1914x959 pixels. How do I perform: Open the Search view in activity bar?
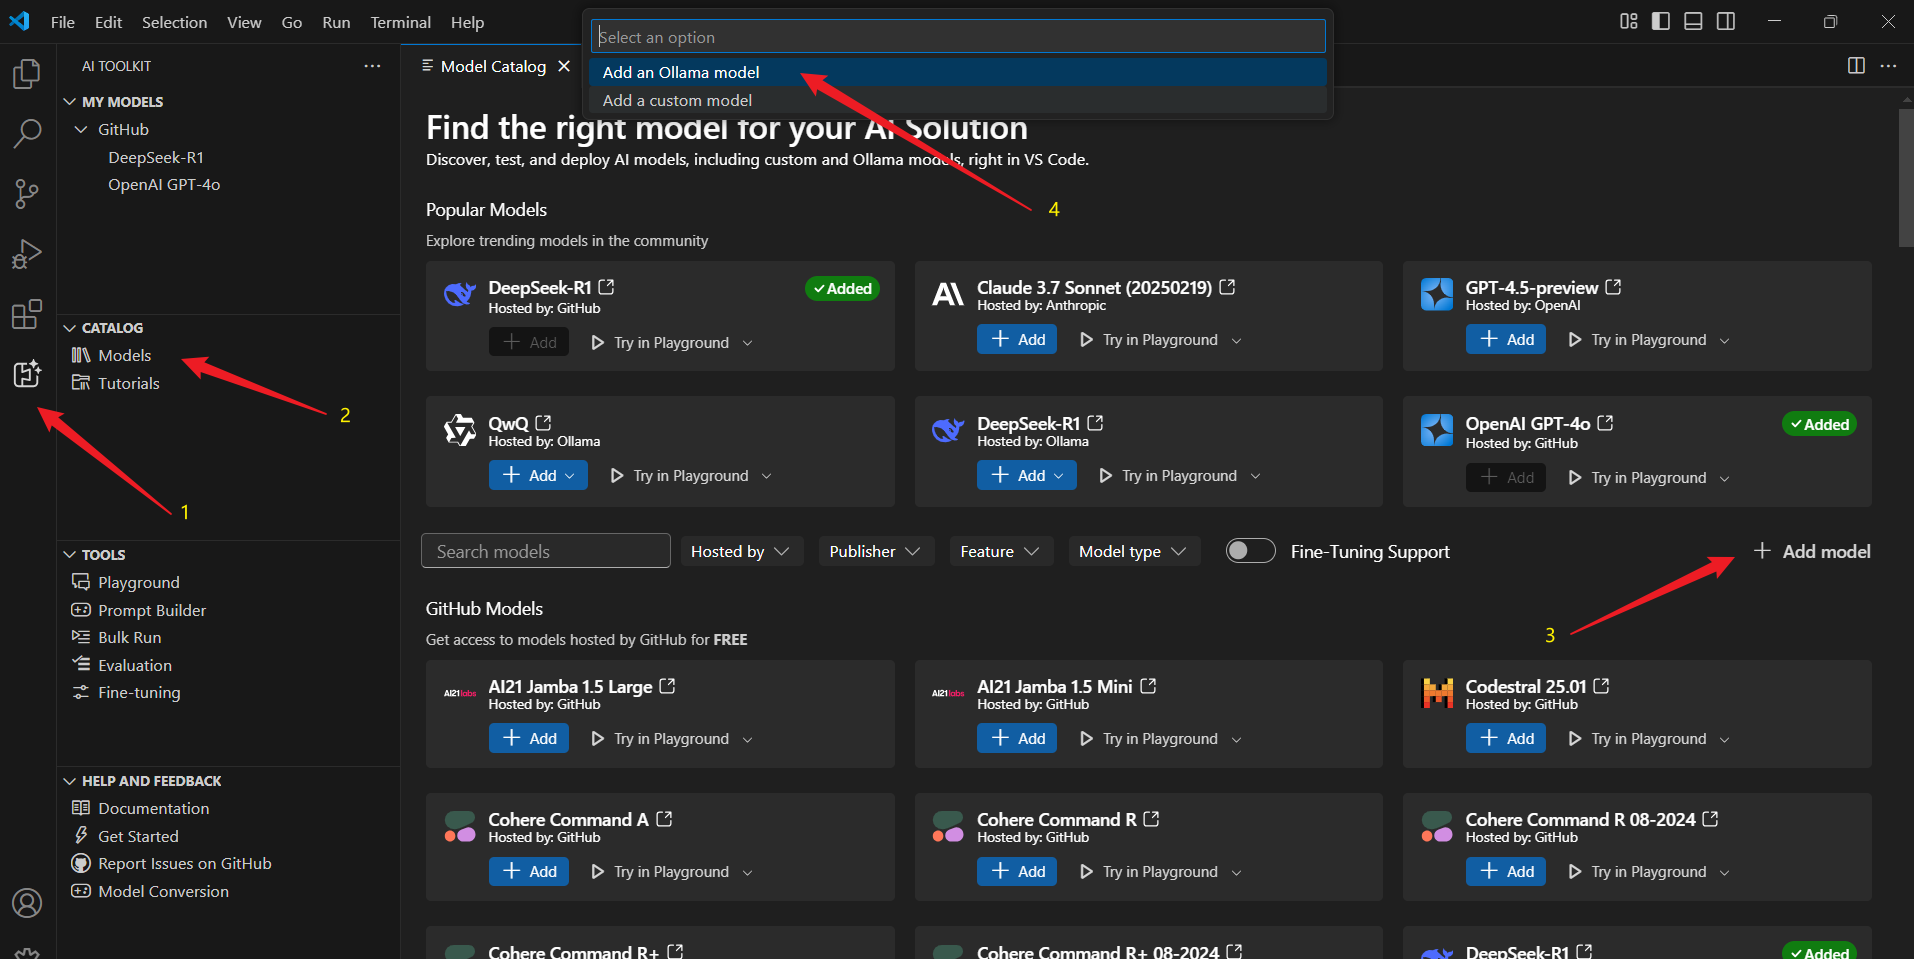[27, 133]
